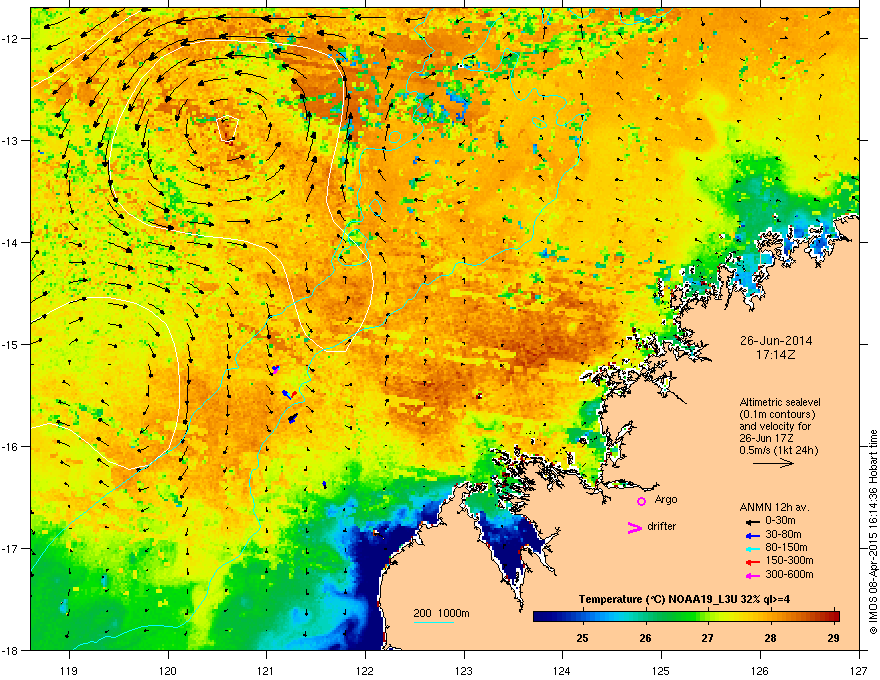Viewport: 880px width, 680px height.
Task: Click the black 0-30m arrow legend symbol
Action: click(752, 521)
